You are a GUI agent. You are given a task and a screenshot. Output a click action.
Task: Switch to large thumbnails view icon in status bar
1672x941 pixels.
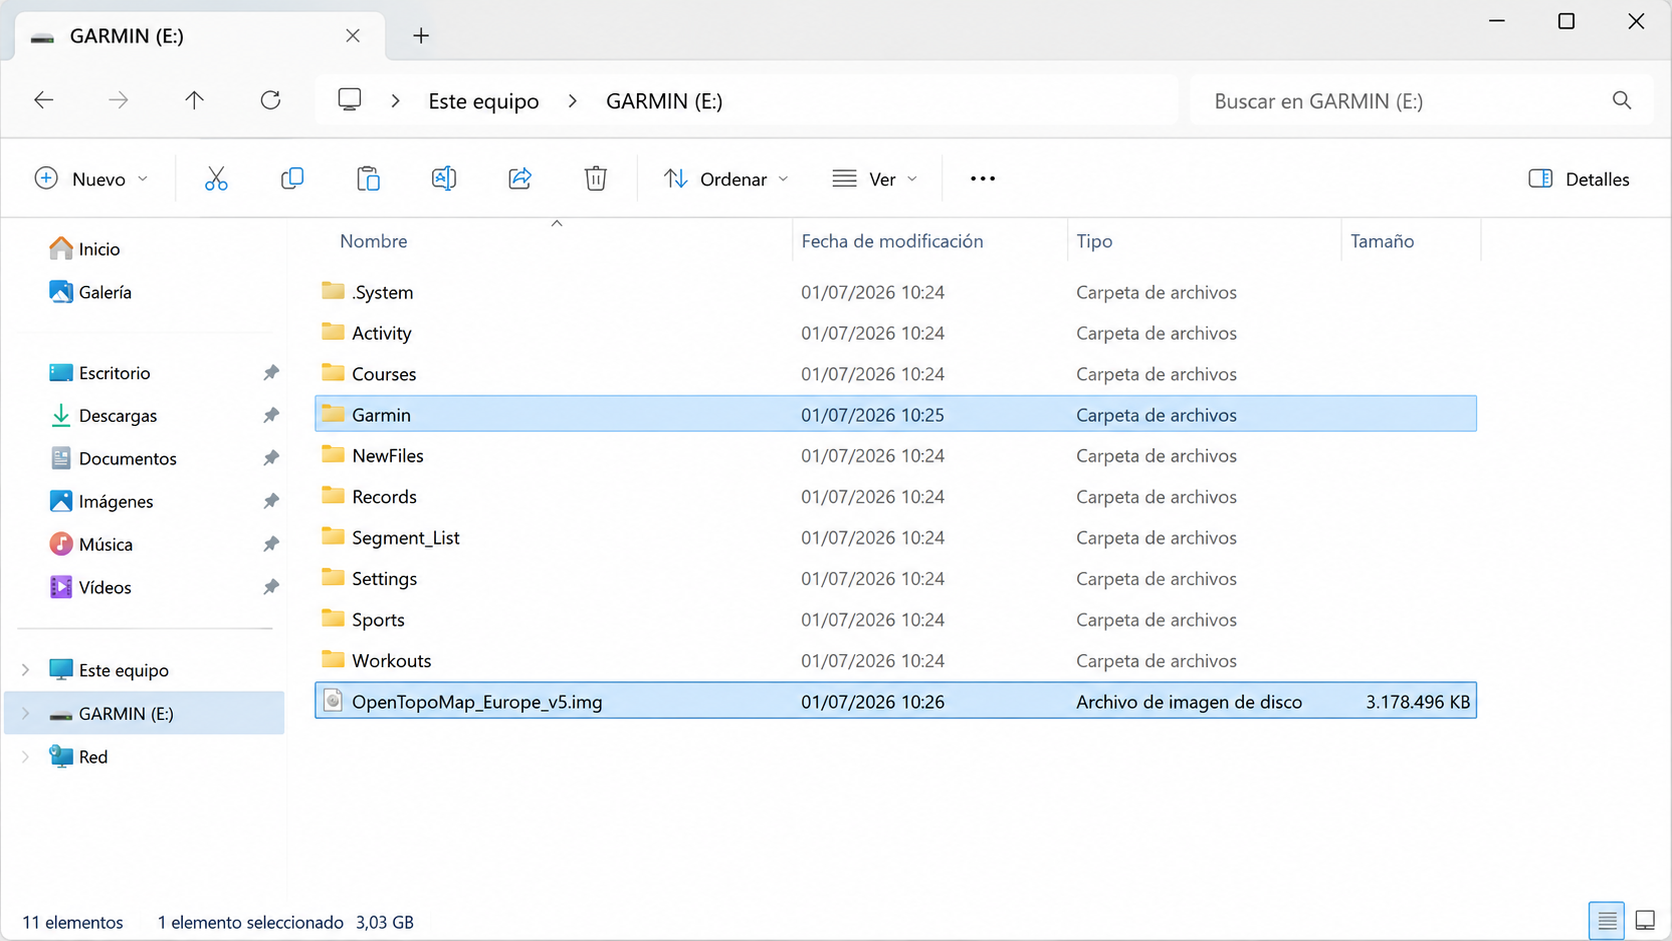click(1645, 920)
